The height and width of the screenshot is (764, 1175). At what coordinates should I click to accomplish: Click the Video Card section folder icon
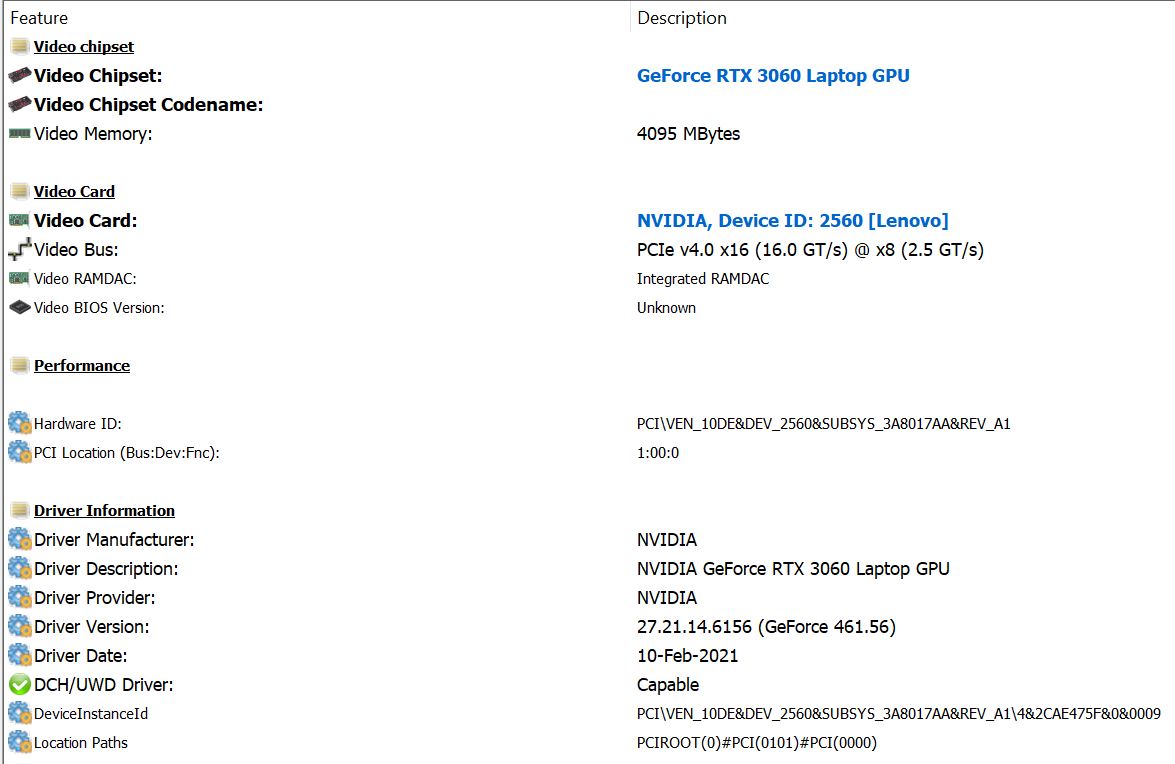pos(19,192)
